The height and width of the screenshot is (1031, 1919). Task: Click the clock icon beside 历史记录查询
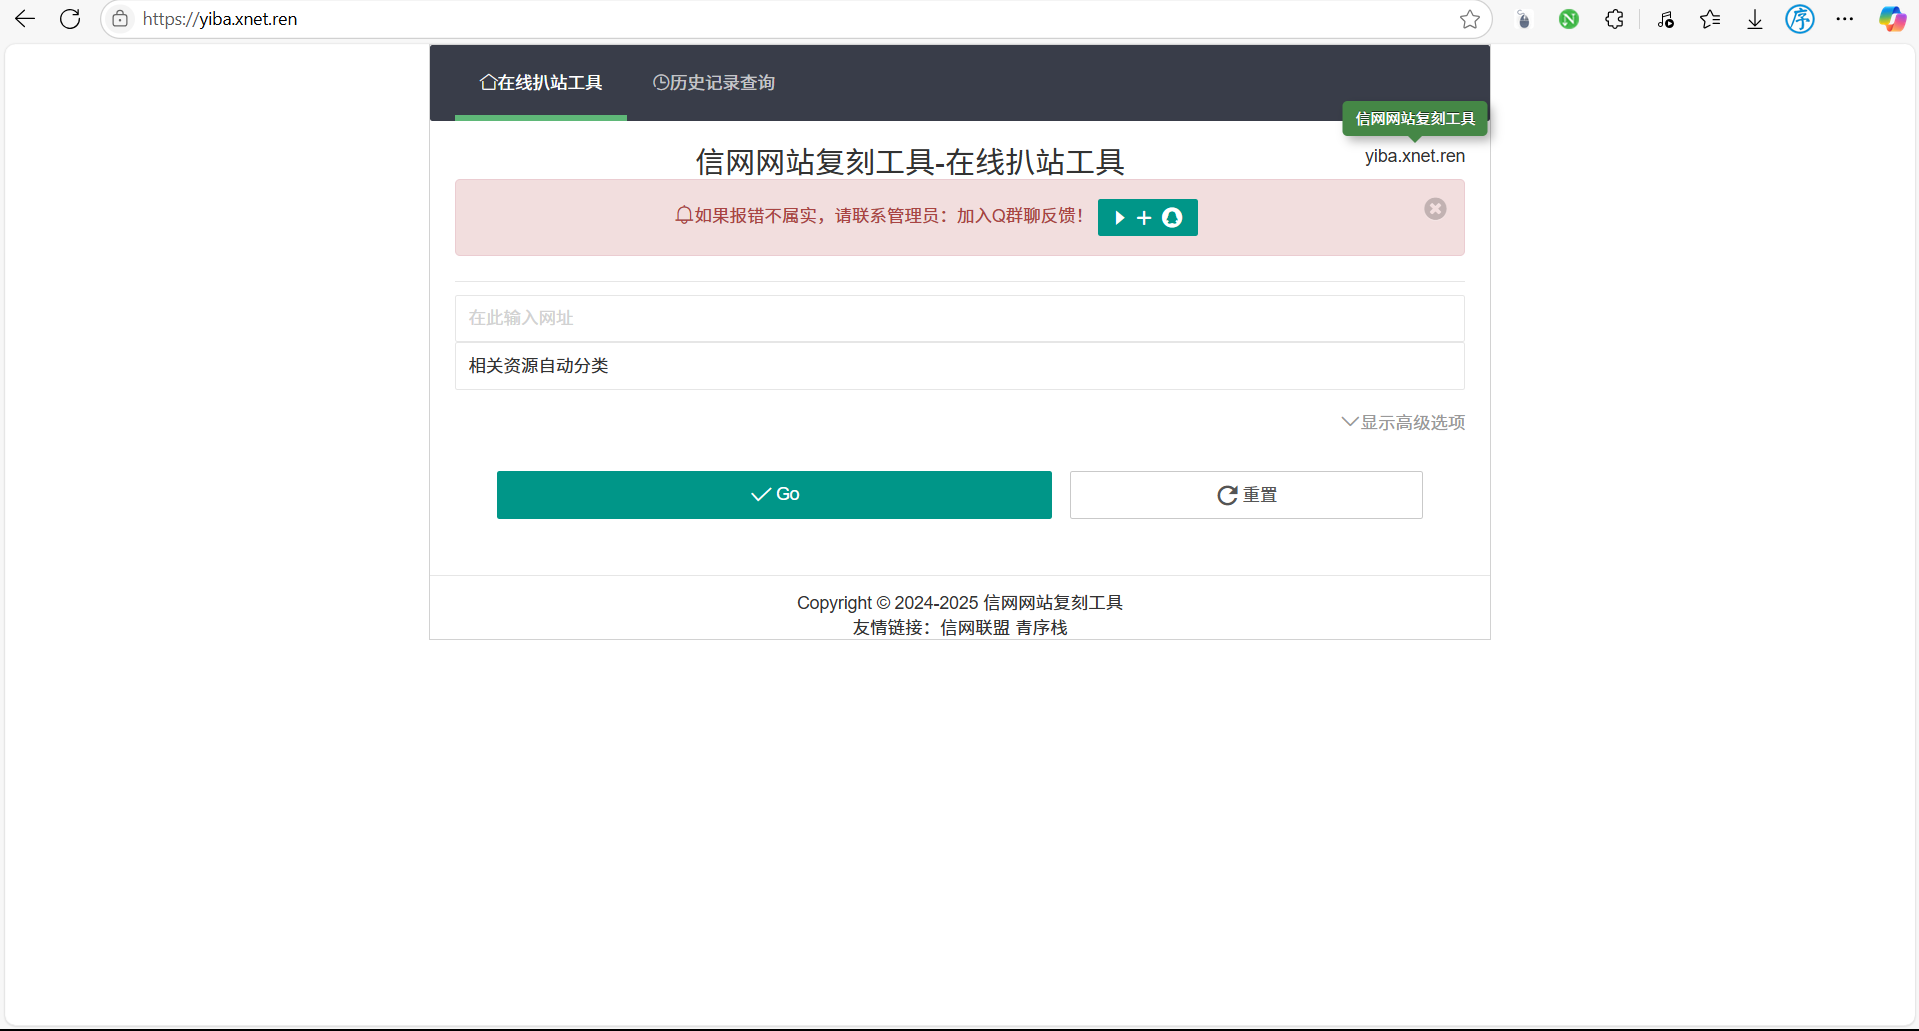659,82
